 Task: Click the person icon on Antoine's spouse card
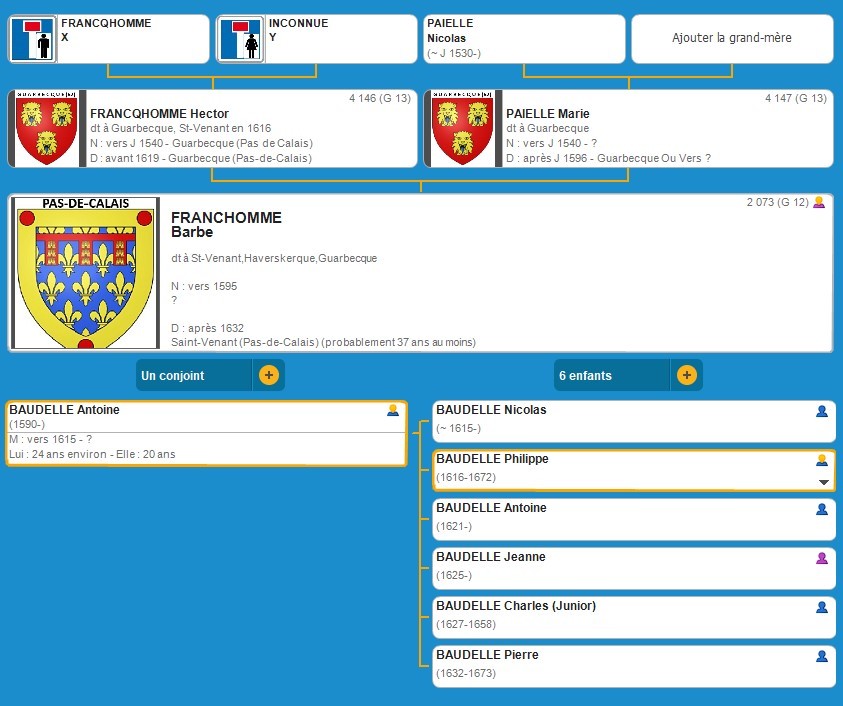coord(393,410)
